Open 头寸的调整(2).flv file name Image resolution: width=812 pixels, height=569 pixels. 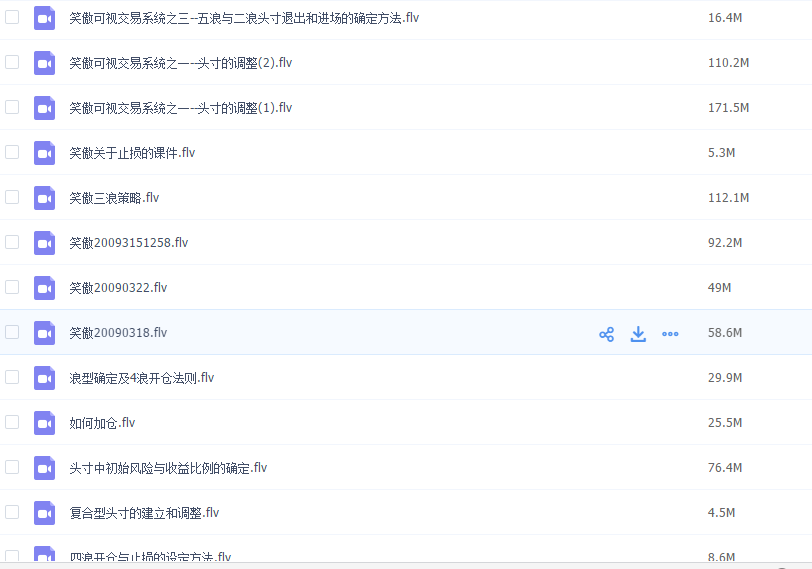180,63
